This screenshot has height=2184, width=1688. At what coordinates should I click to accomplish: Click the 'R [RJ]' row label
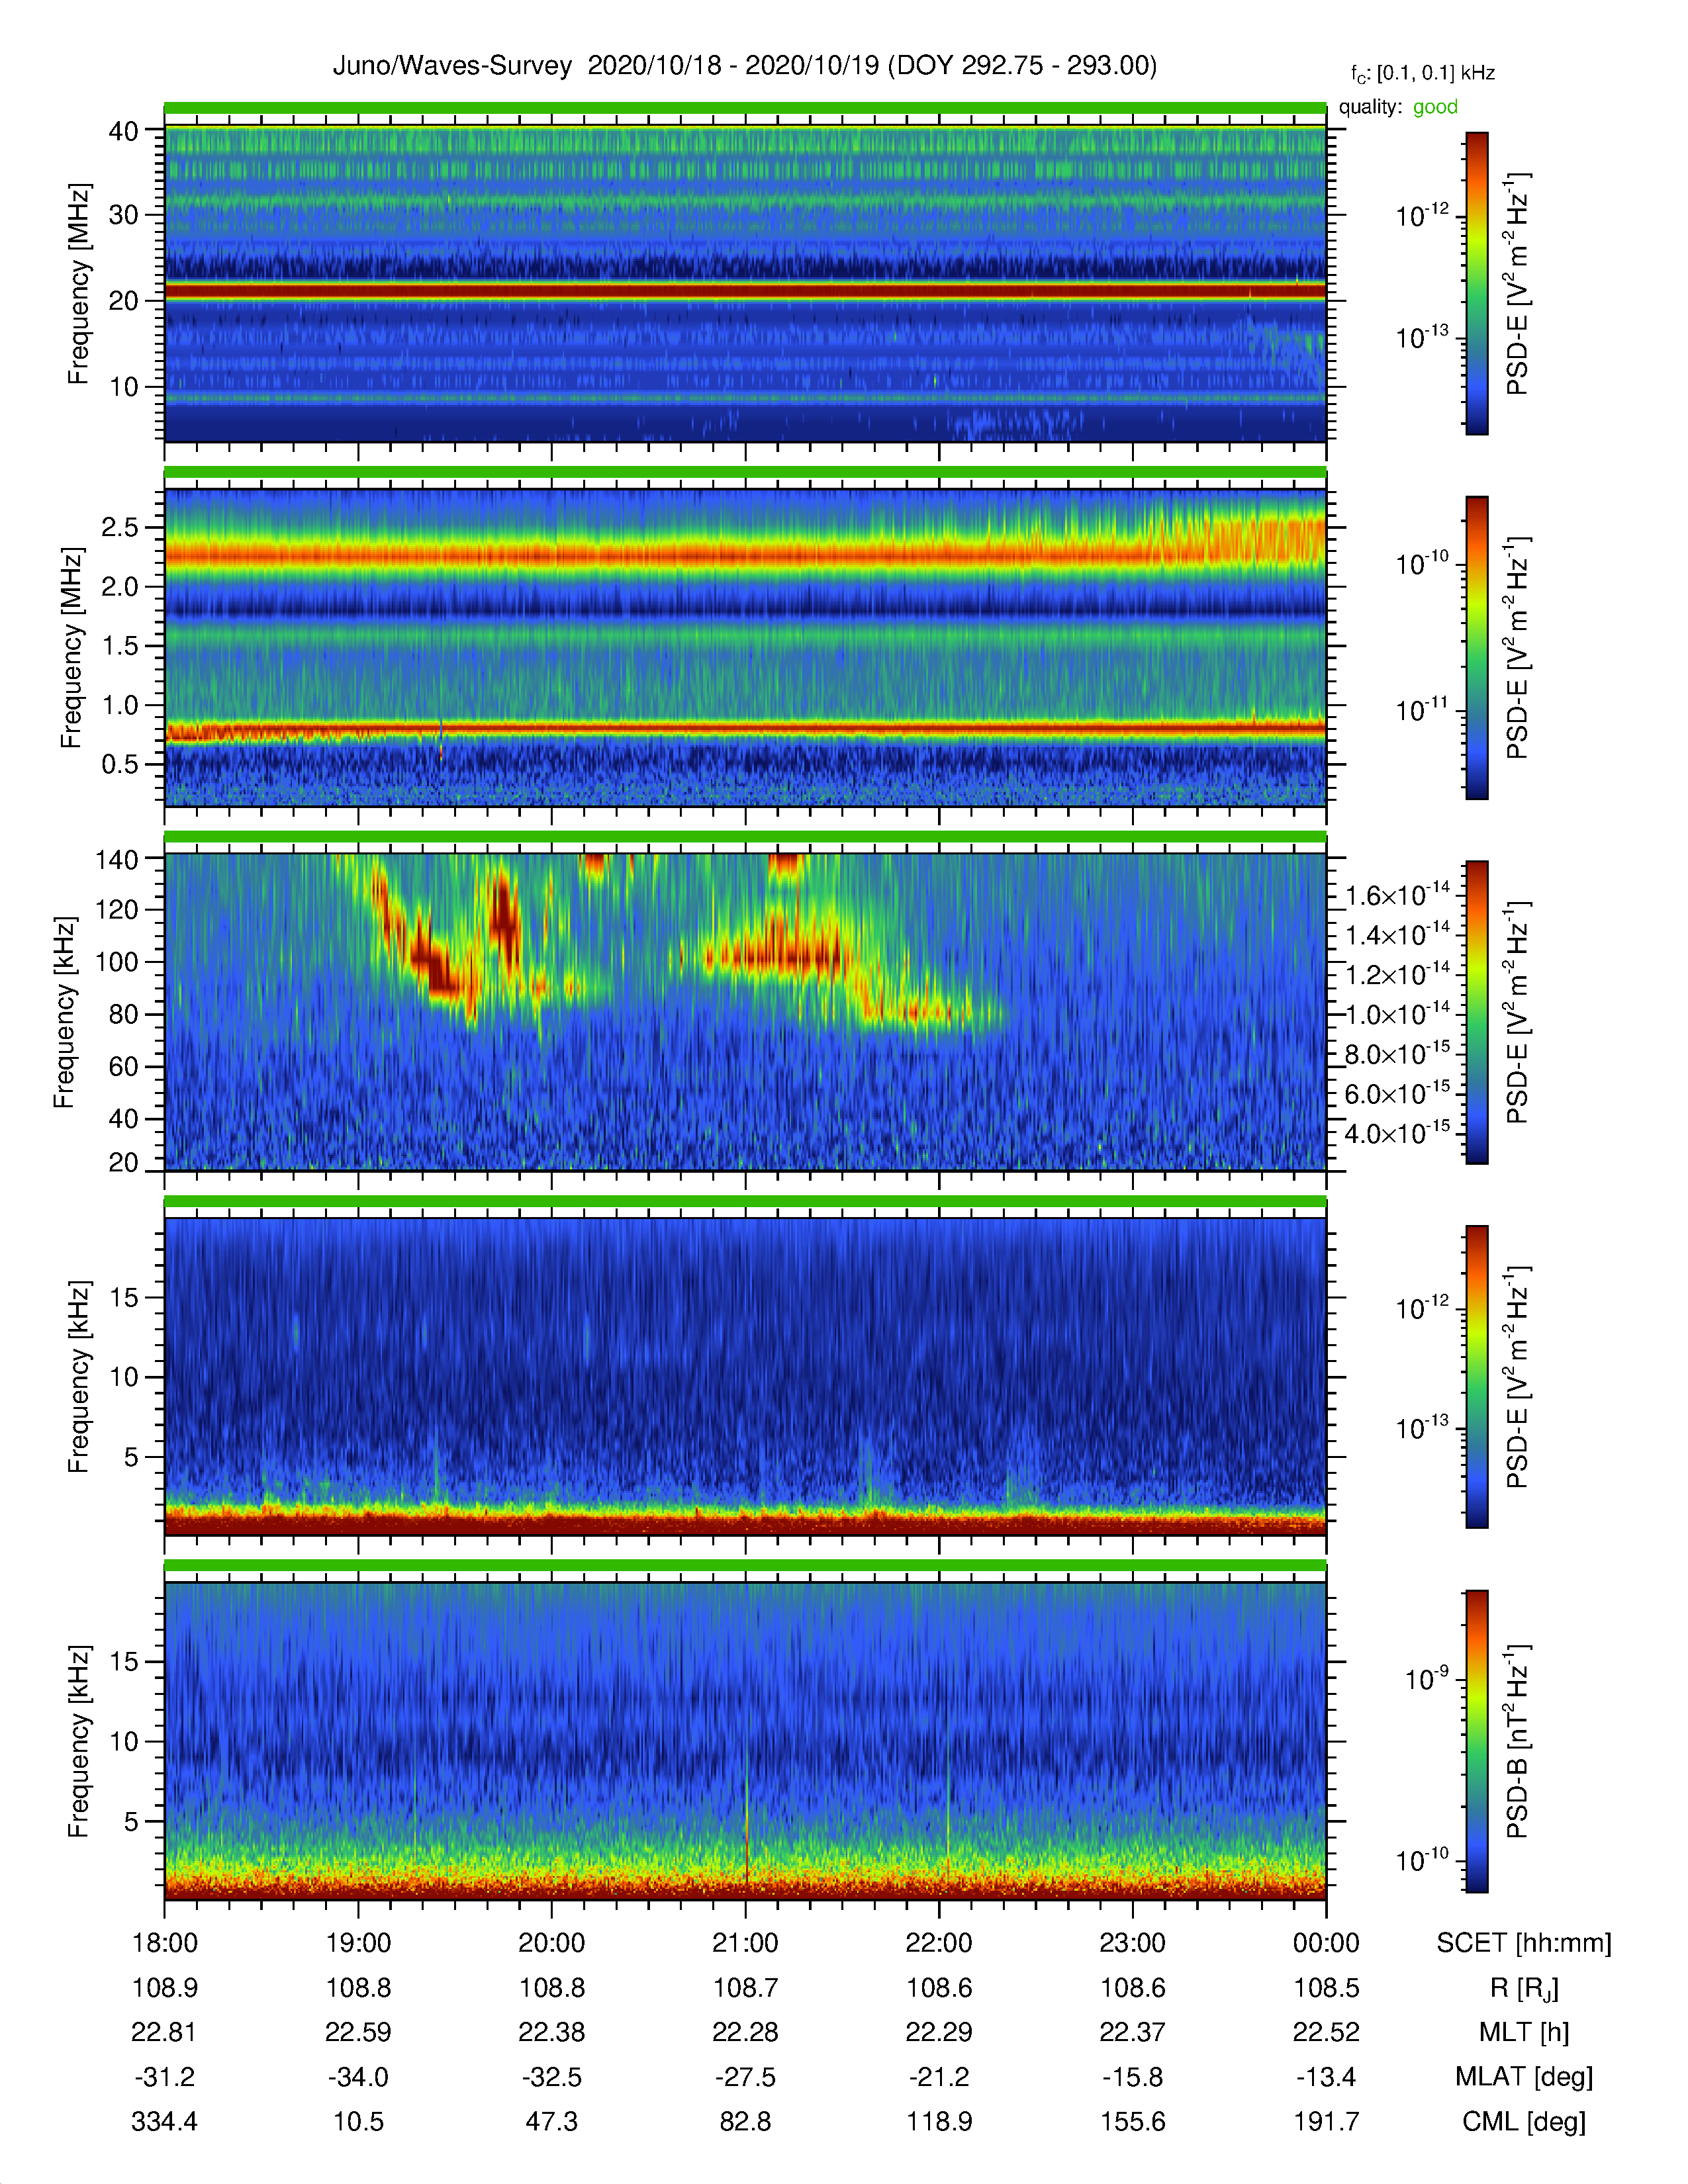coord(1524,1988)
